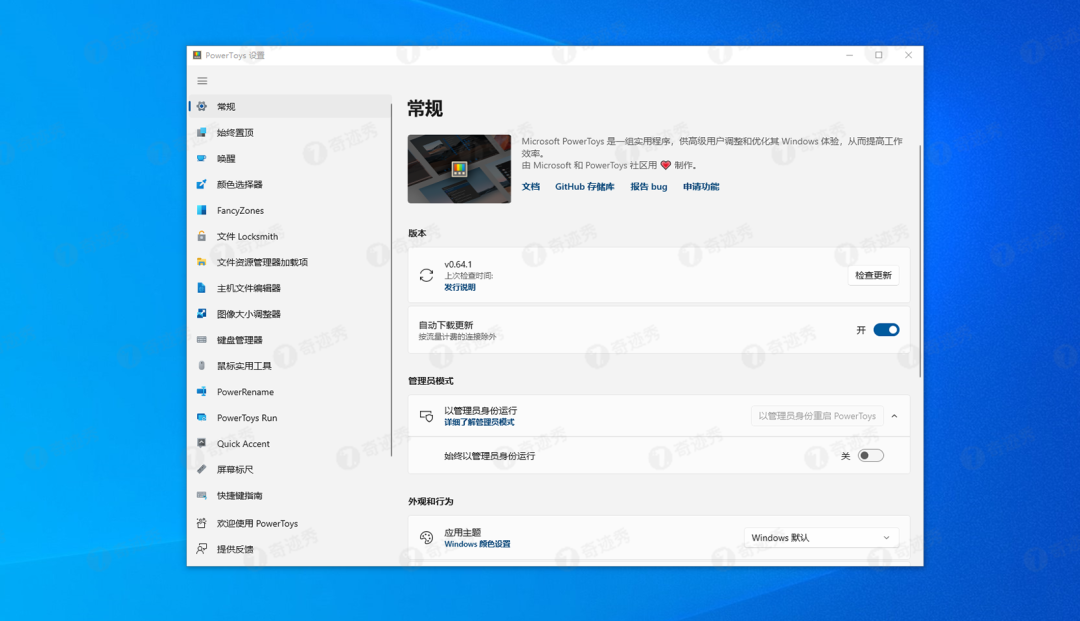Open the GitHub 存储库 link
This screenshot has height=621, width=1080.
[x=585, y=187]
